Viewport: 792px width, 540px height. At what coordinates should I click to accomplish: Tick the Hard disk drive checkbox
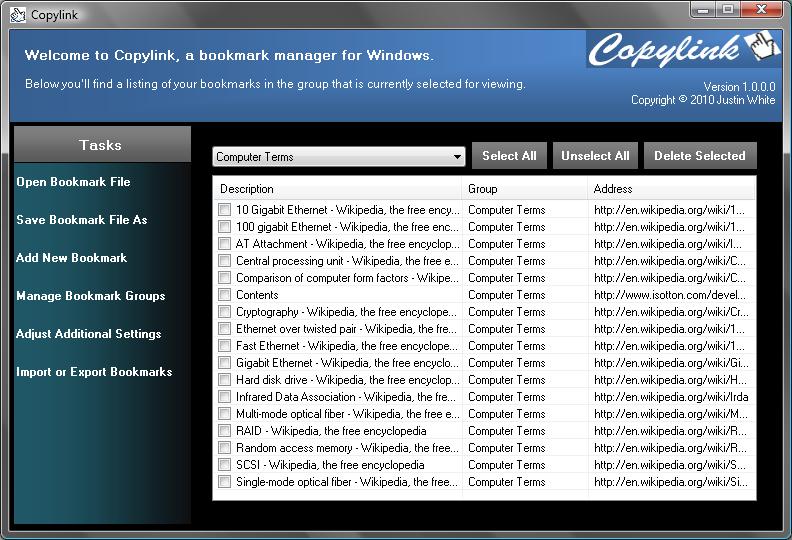224,380
